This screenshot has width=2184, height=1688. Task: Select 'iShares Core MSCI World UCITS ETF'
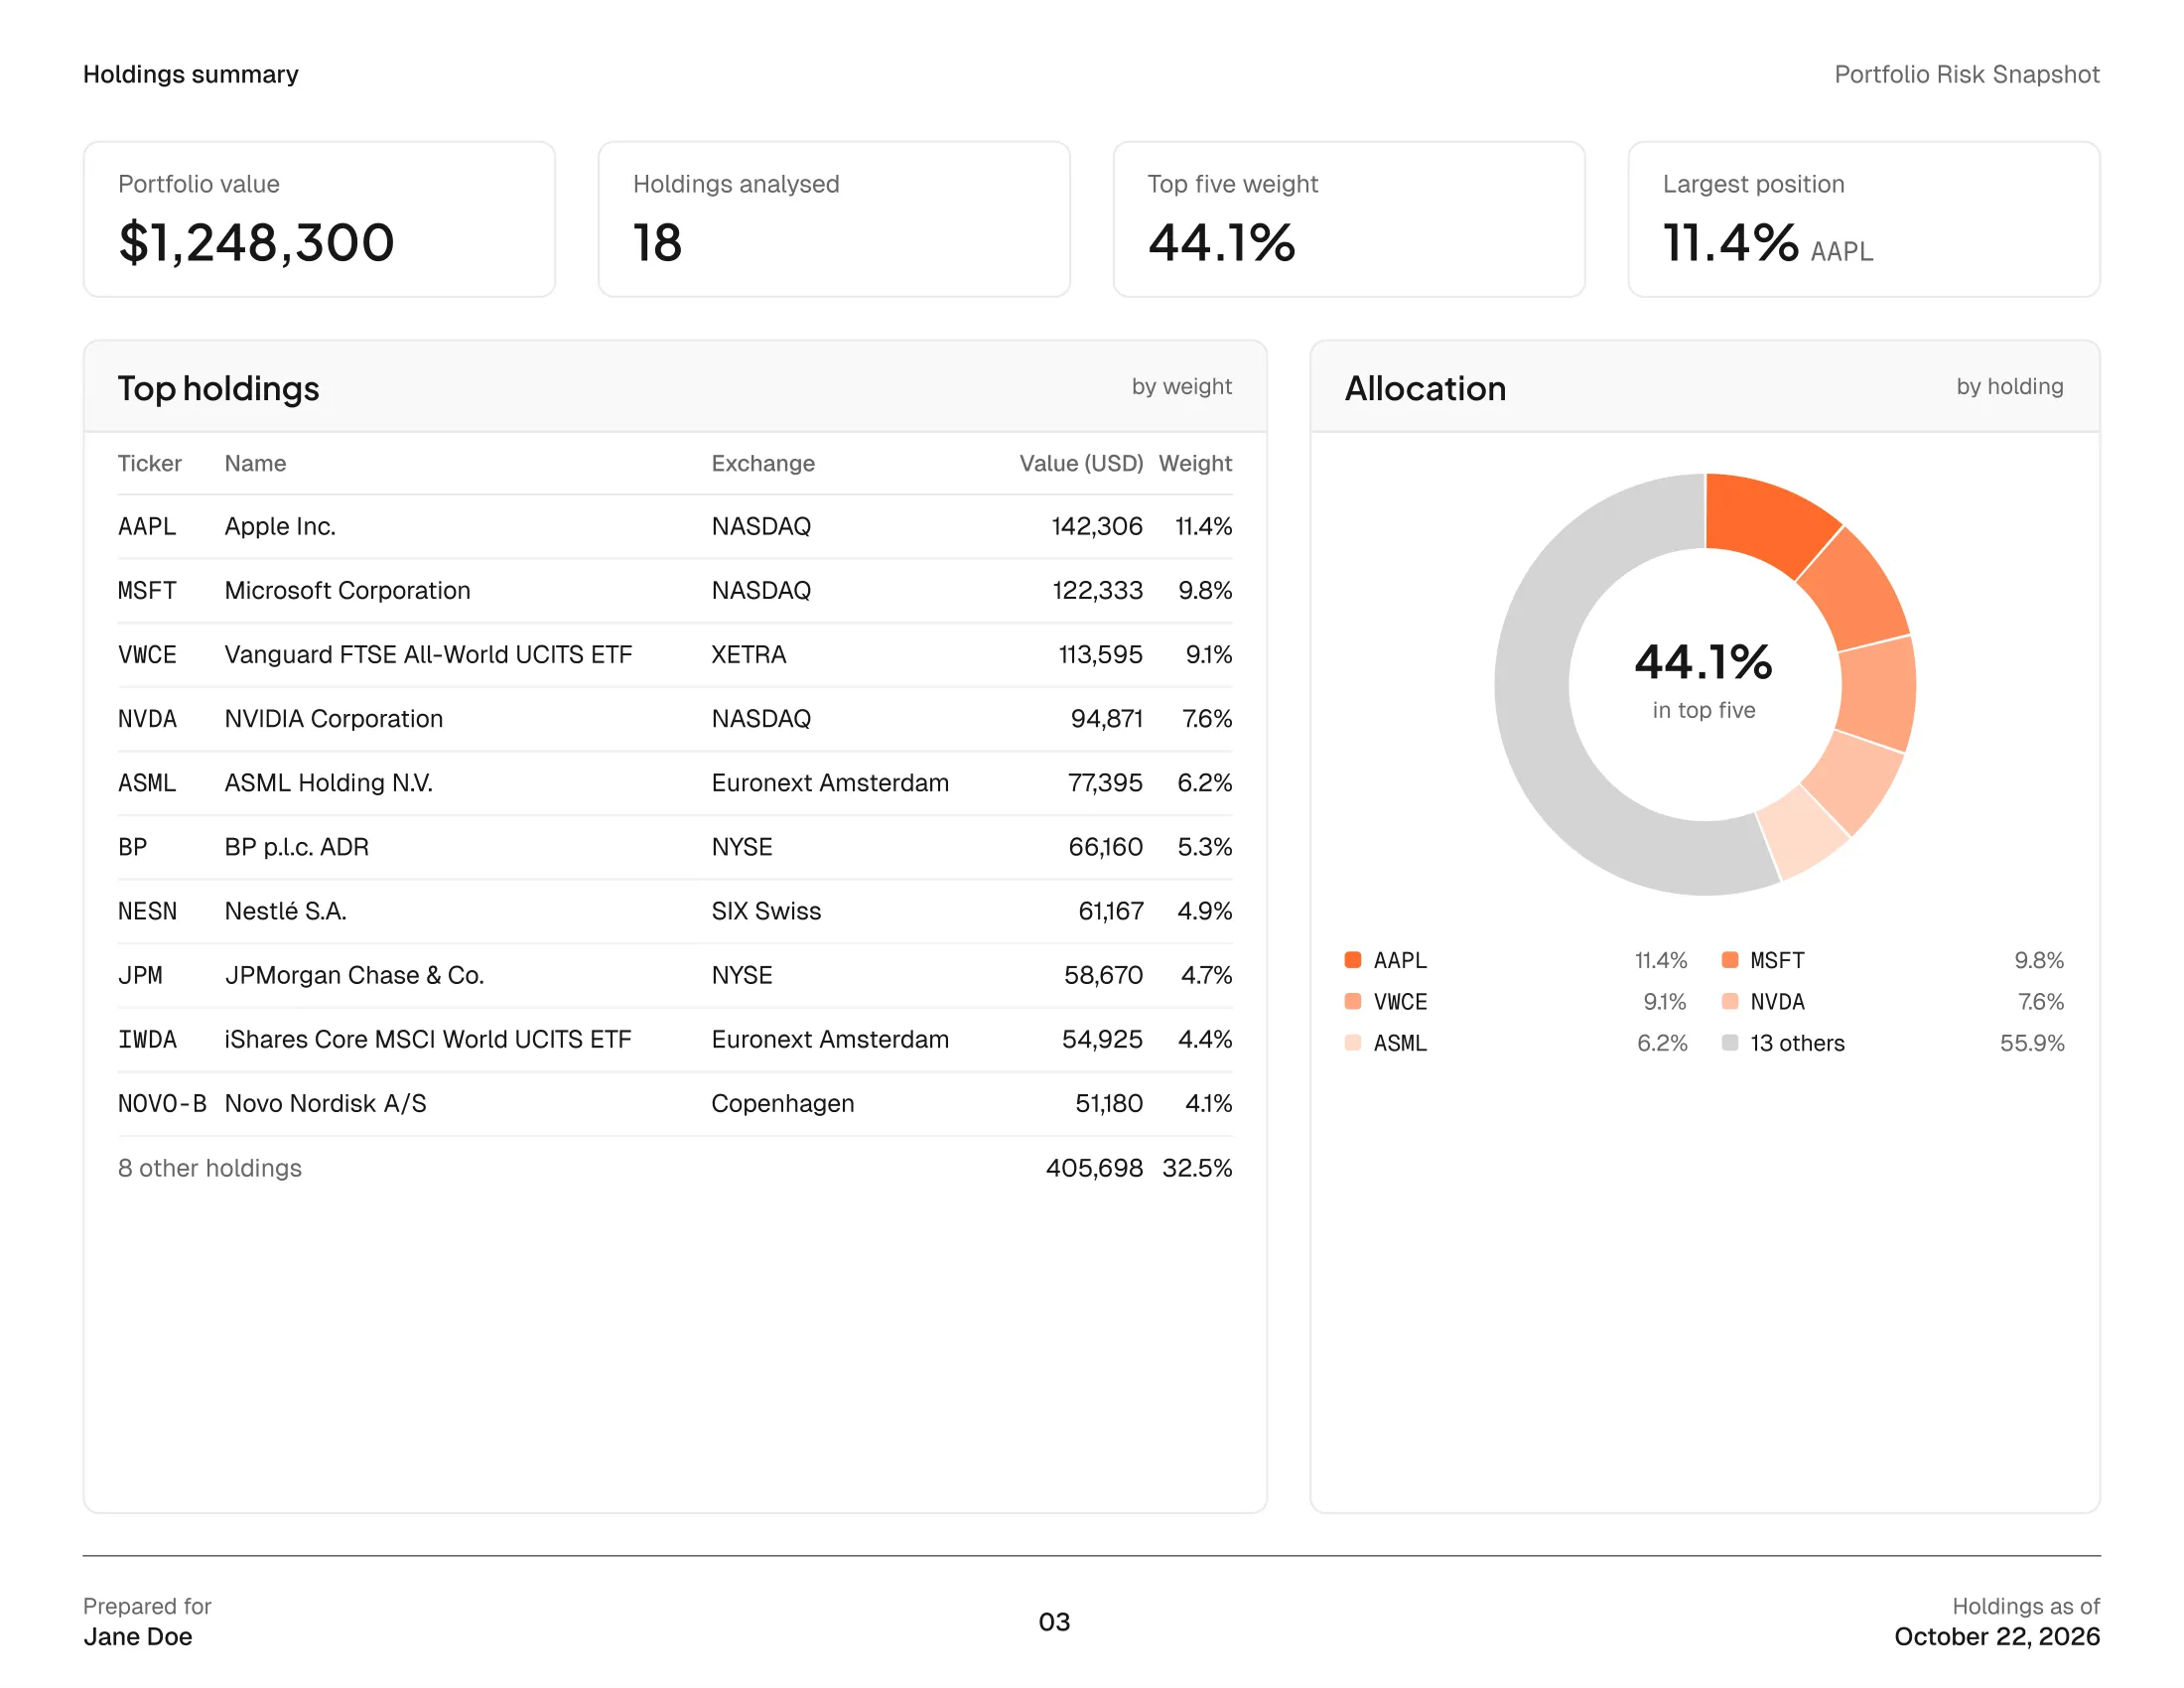[x=428, y=1039]
